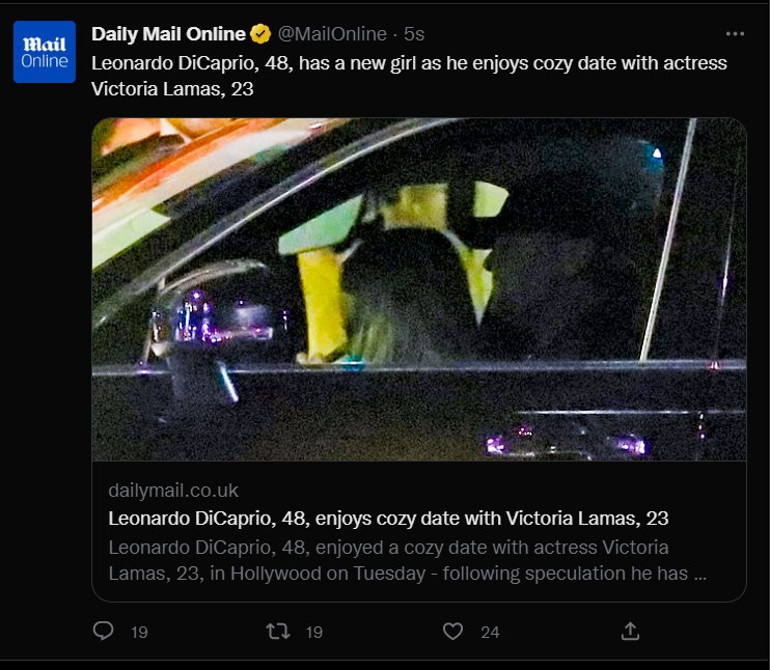Like the tweet with the heart icon
Screen dimensions: 770x670
tap(453, 631)
